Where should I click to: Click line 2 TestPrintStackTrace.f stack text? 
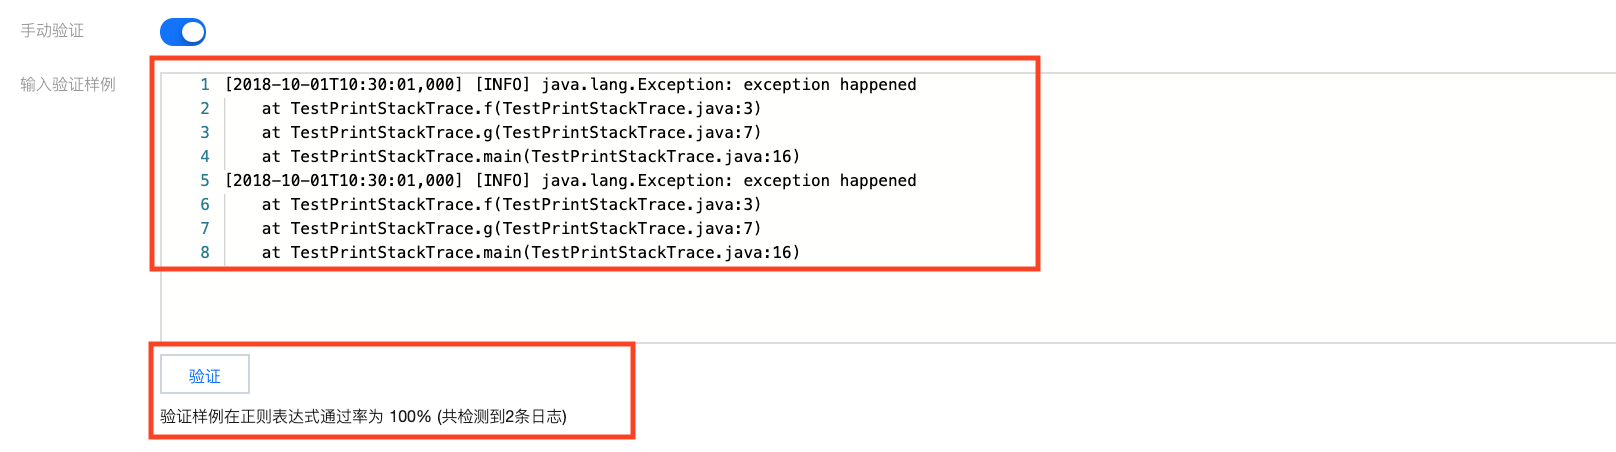point(510,109)
